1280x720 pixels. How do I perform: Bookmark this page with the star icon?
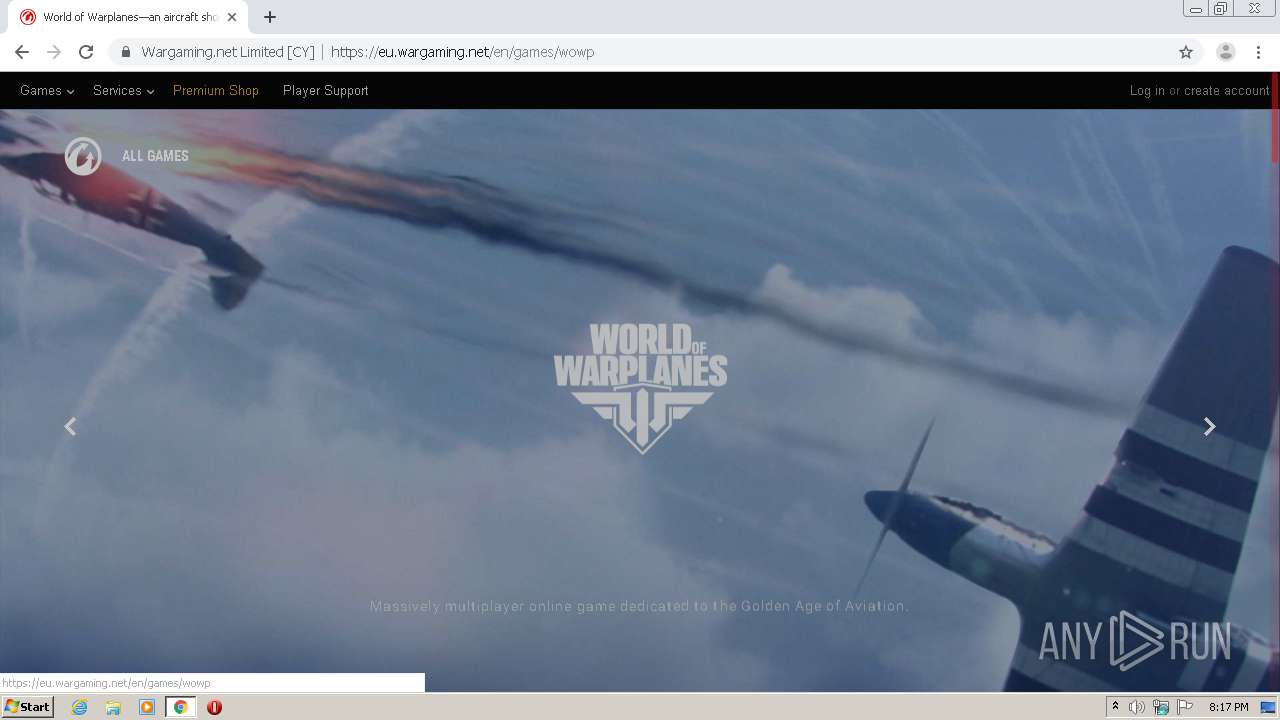coord(1186,52)
